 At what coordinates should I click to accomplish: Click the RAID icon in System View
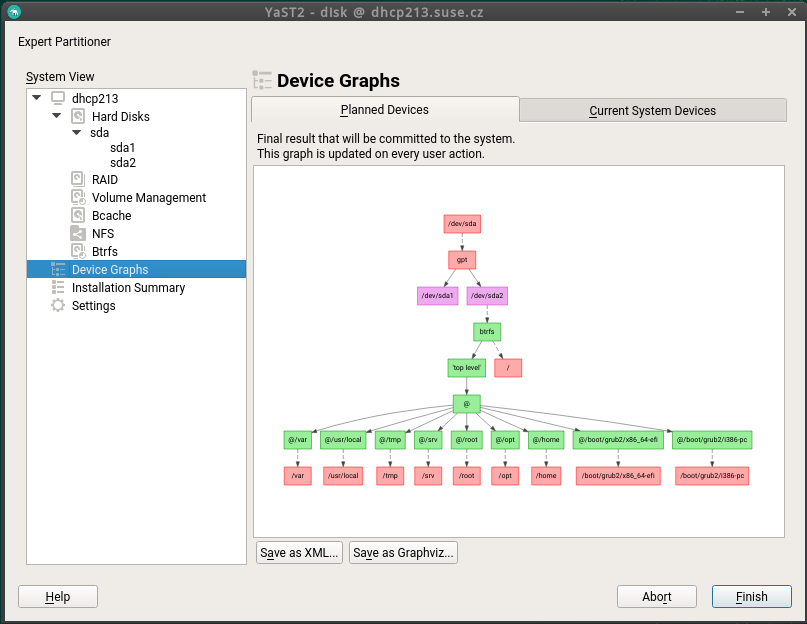[x=78, y=180]
